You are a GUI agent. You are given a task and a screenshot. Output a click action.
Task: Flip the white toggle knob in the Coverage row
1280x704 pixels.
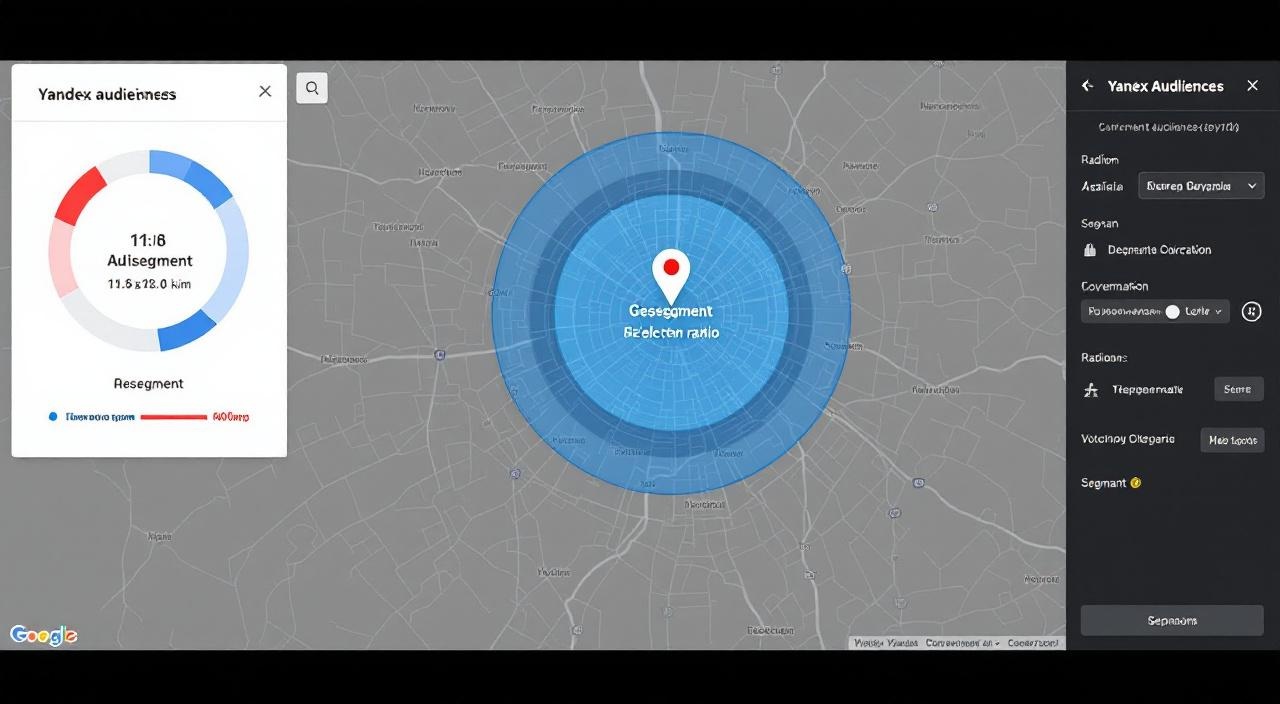(1173, 311)
